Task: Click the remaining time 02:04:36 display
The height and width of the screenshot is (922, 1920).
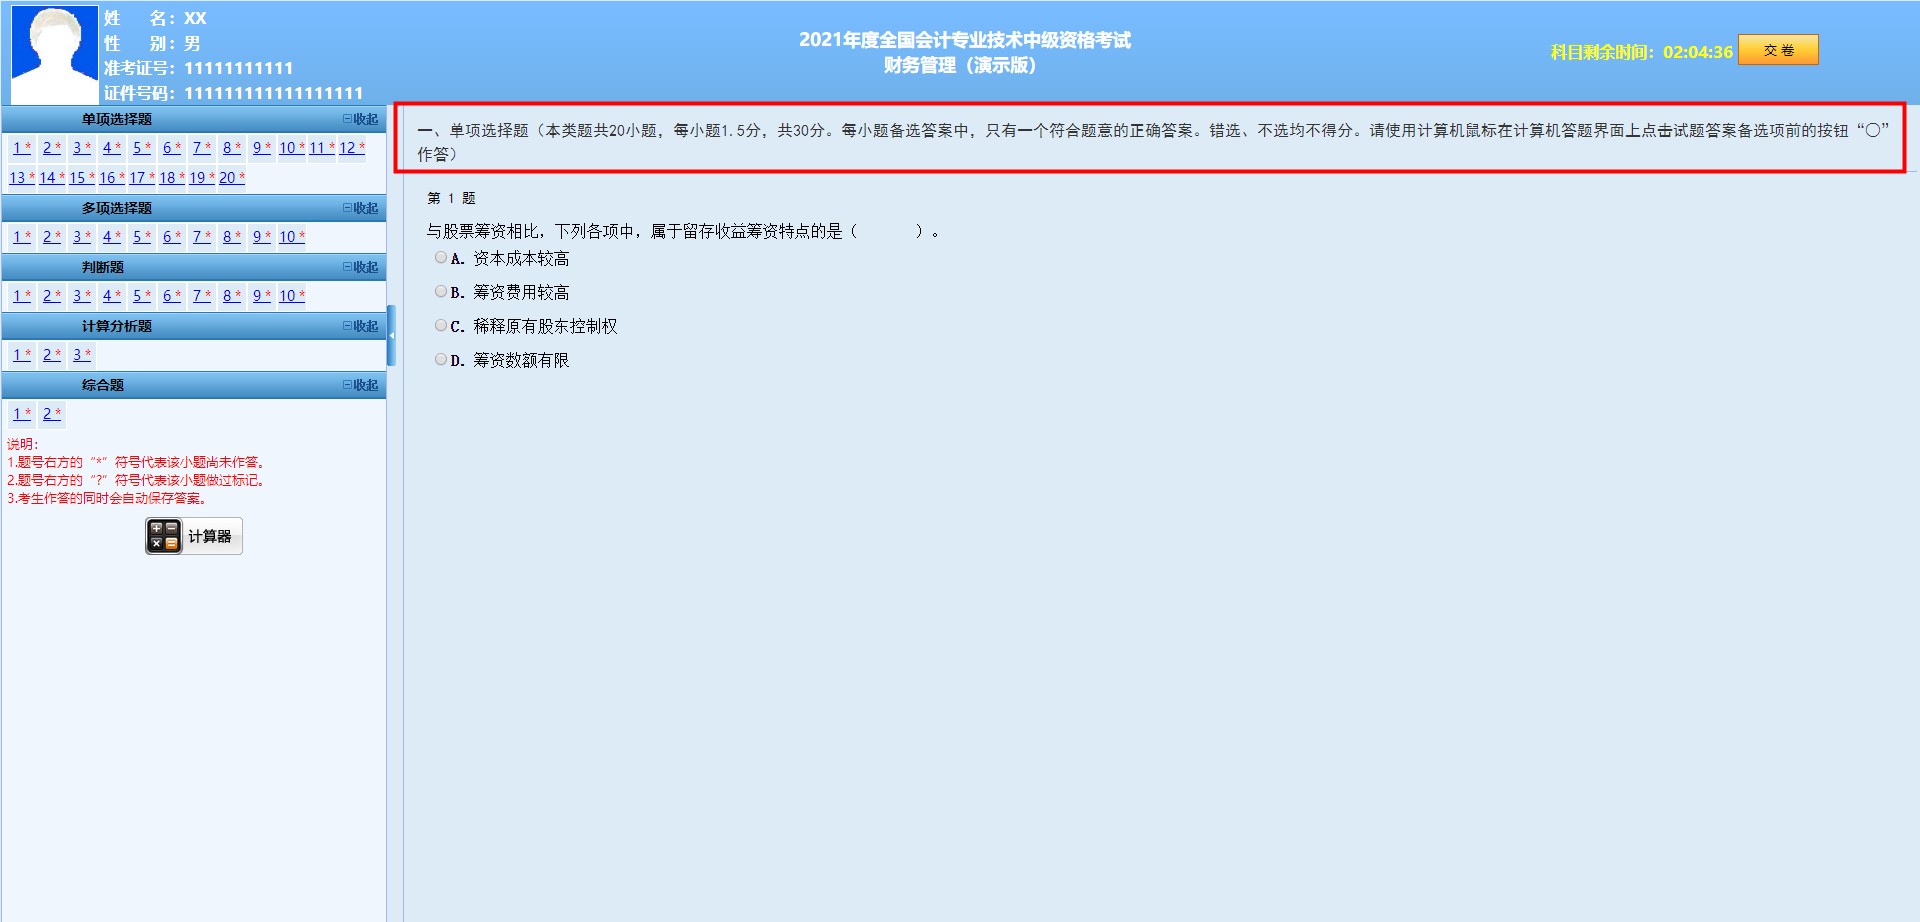Action: (1697, 52)
